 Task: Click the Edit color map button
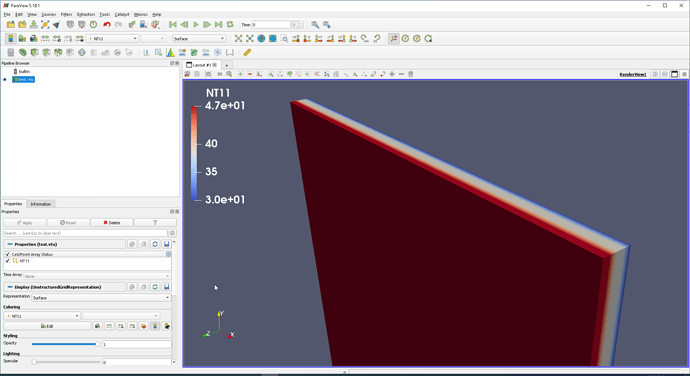[47, 326]
